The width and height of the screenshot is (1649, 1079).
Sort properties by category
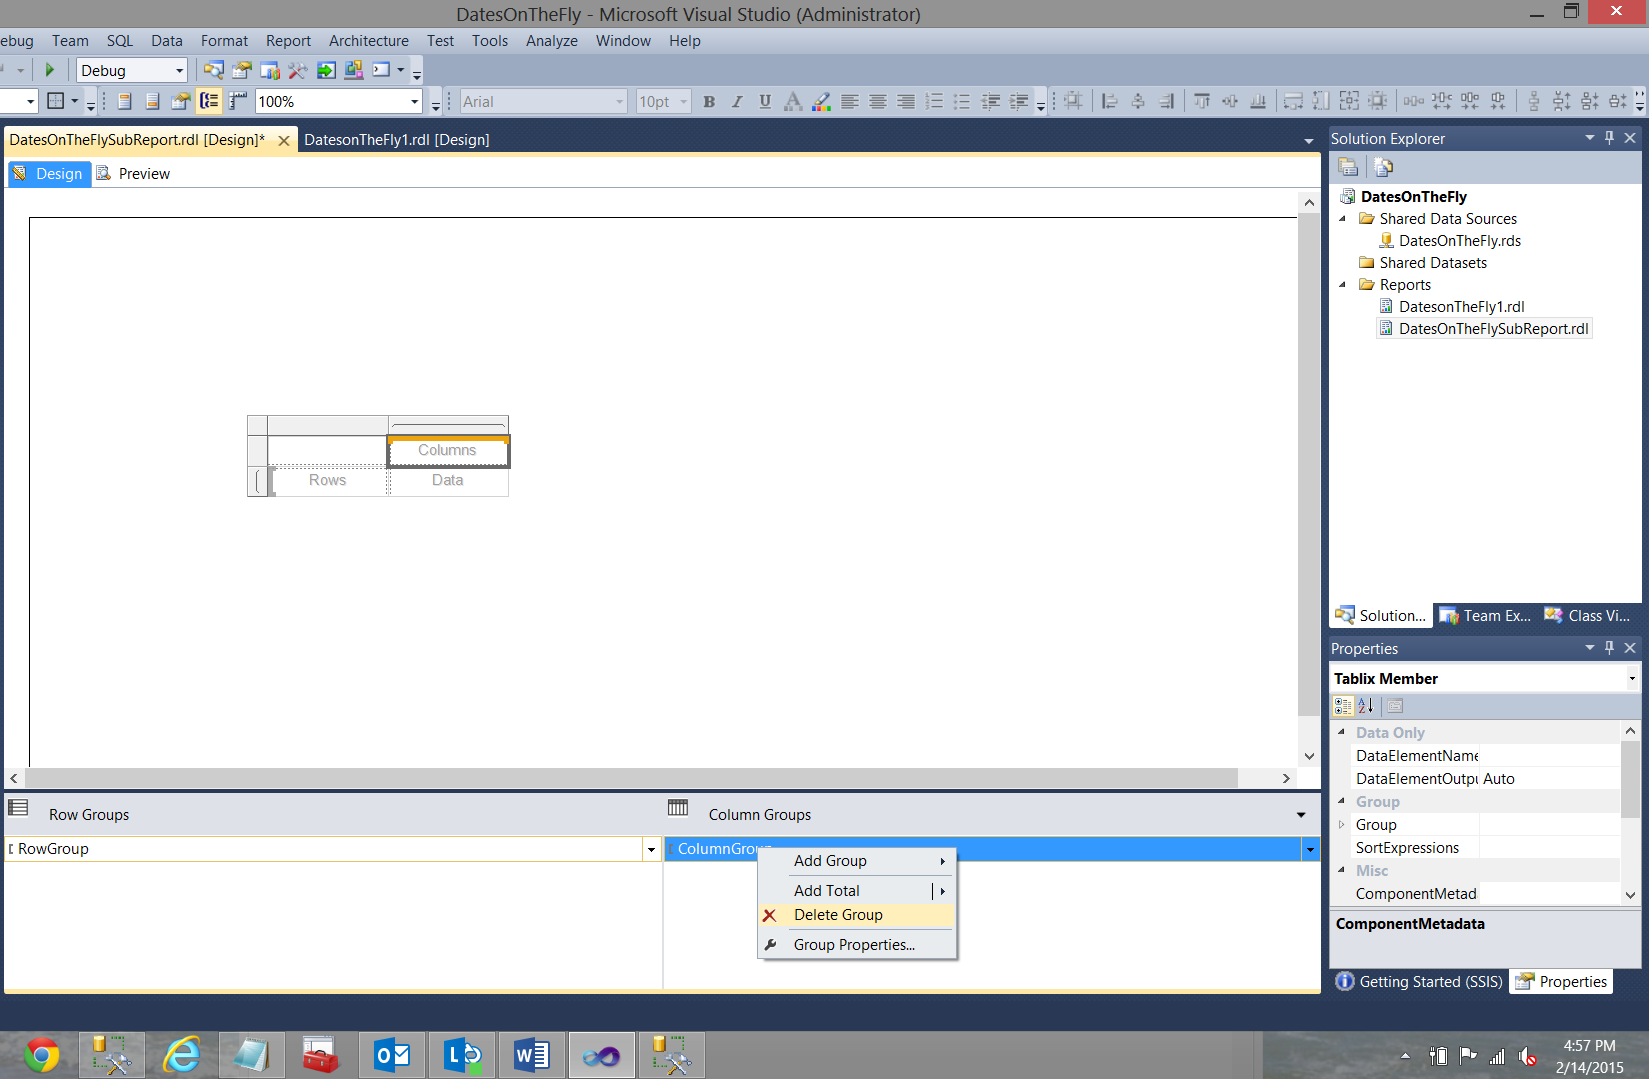click(x=1343, y=706)
